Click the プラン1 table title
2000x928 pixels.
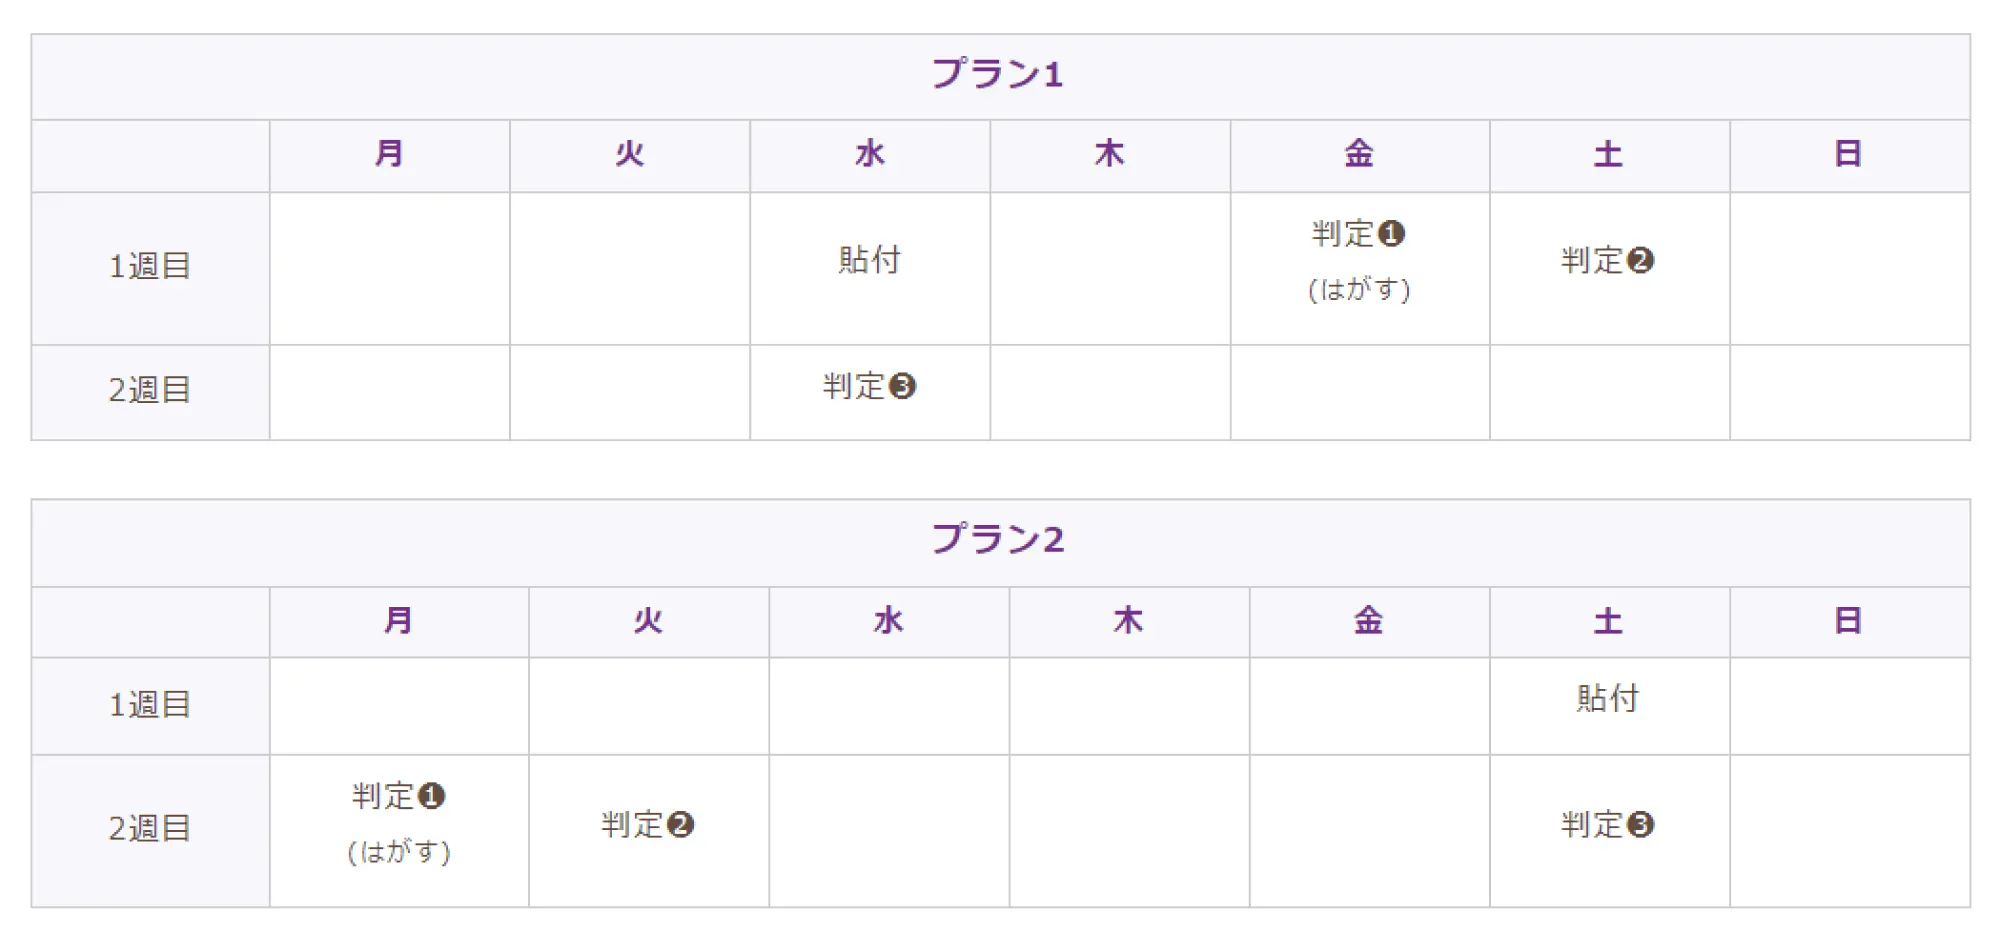click(x=997, y=74)
